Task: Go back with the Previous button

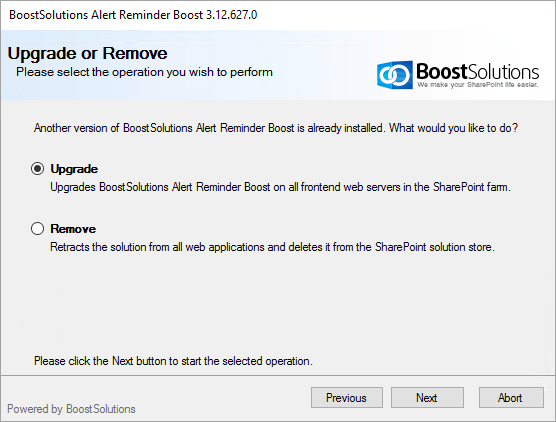Action: (347, 398)
